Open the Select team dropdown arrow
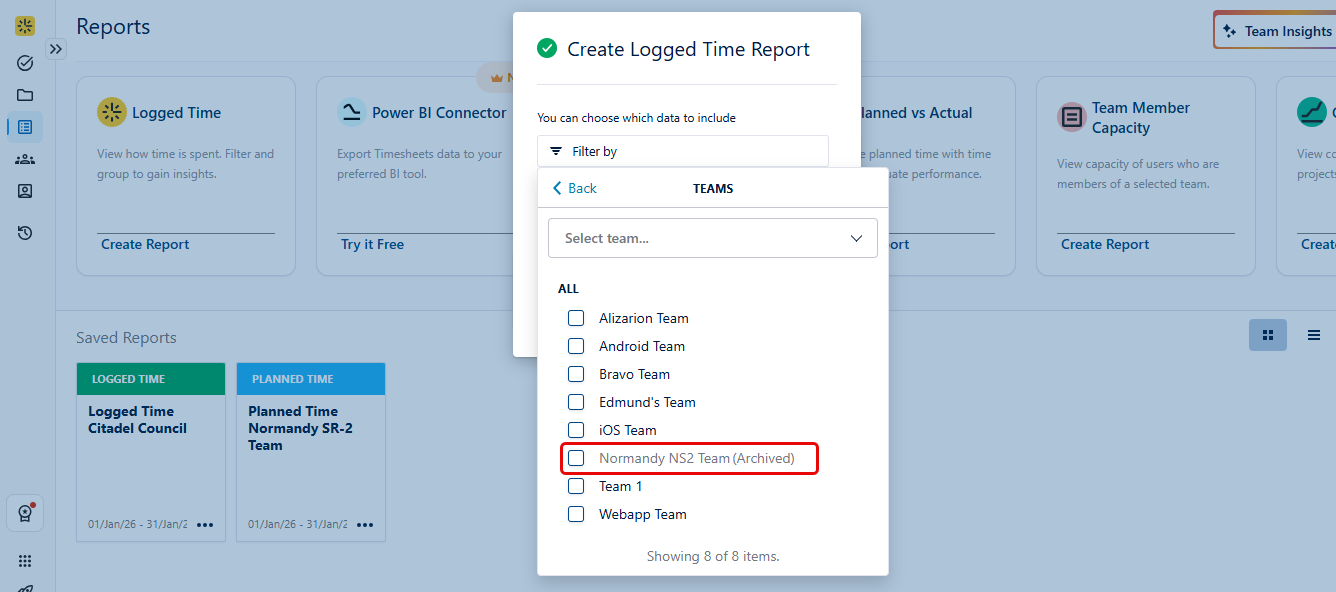Viewport: 1336px width, 592px height. [x=856, y=238]
